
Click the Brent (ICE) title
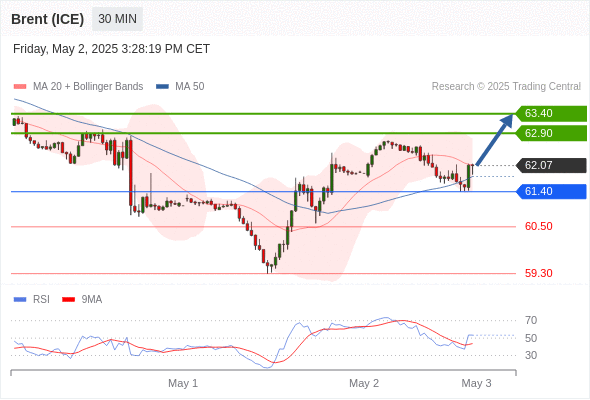tap(47, 19)
